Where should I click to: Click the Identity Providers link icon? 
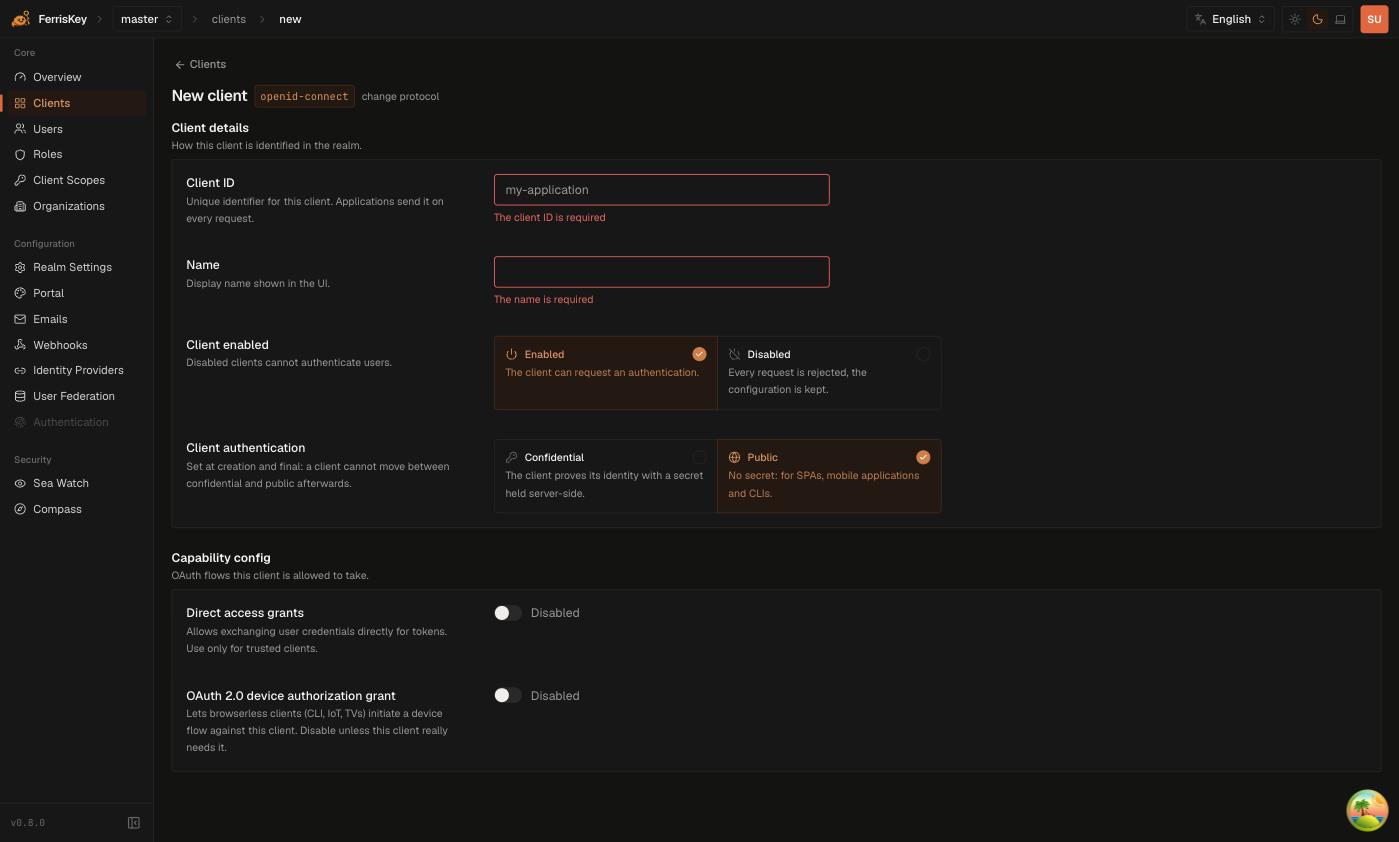[20, 370]
